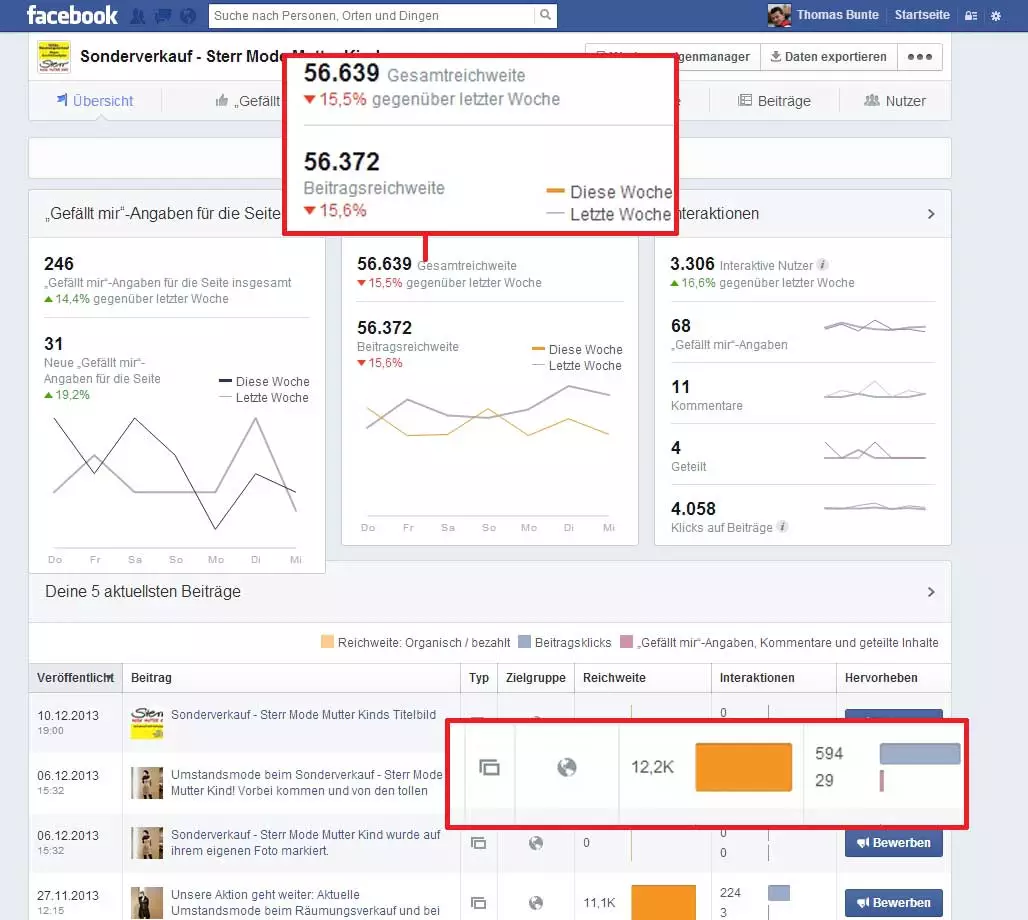Open privacy shortcuts icon
Screen dimensions: 1028x920
971,16
